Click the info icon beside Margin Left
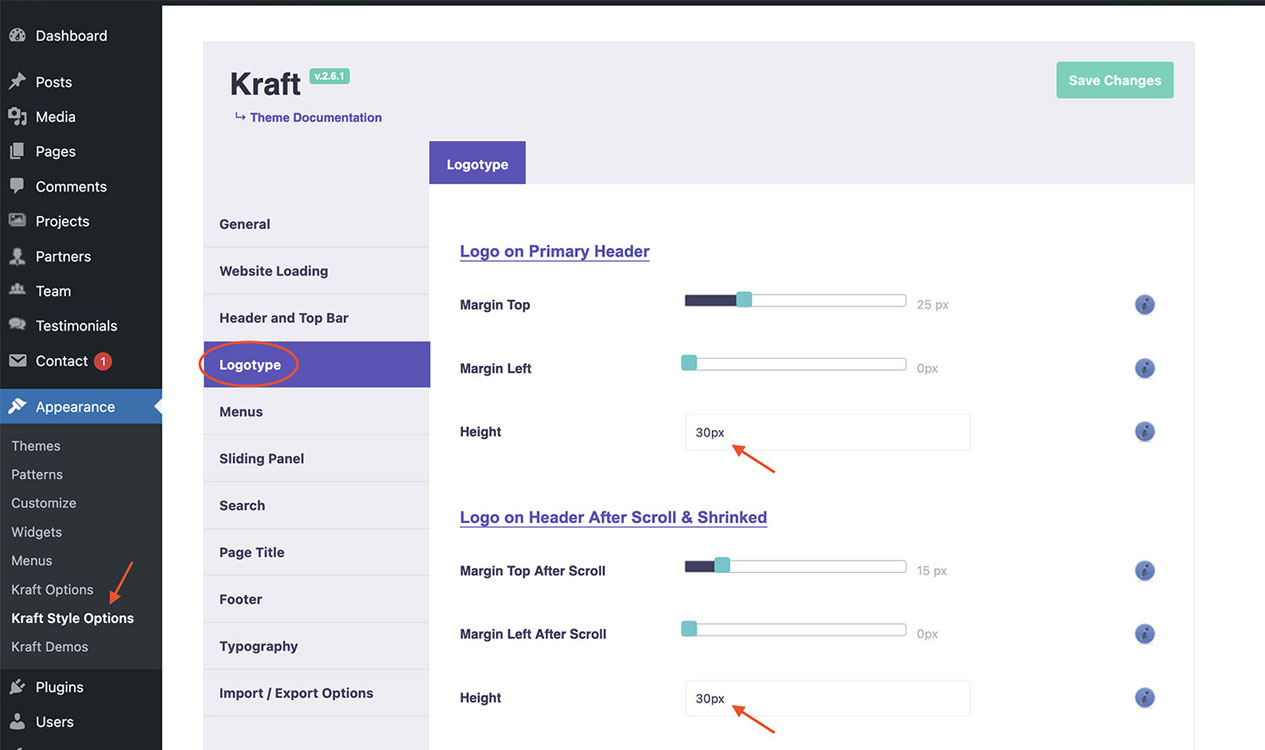 [1145, 369]
